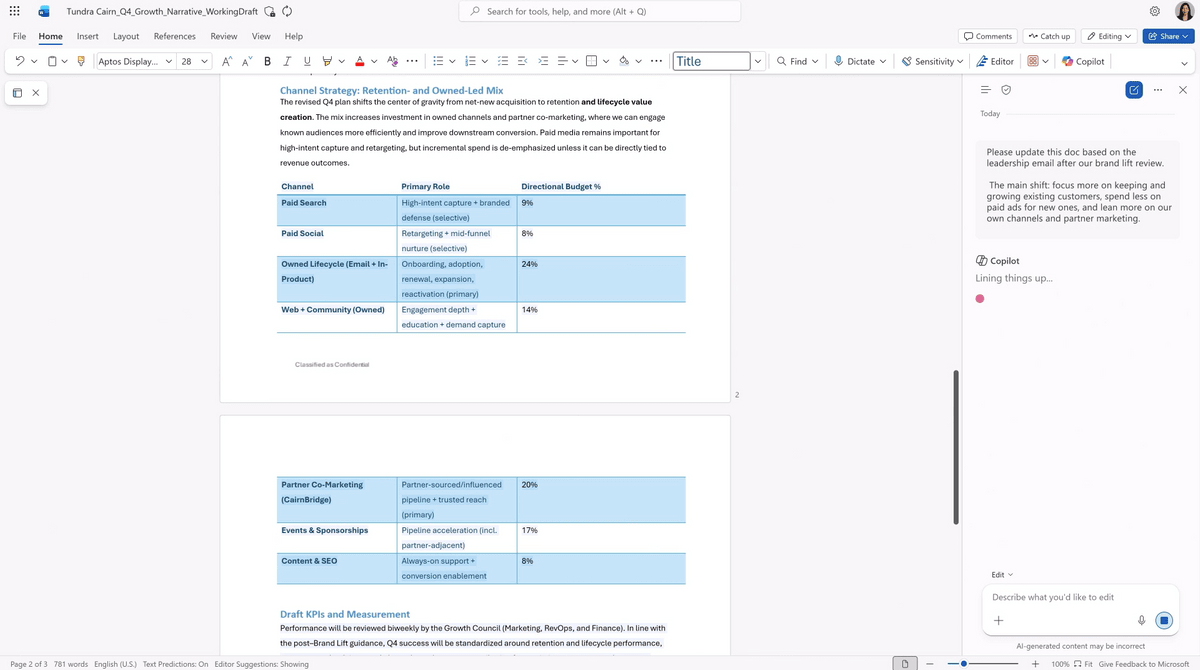Toggle underline formatting in the ribbon
1200x670 pixels.
[307, 61]
